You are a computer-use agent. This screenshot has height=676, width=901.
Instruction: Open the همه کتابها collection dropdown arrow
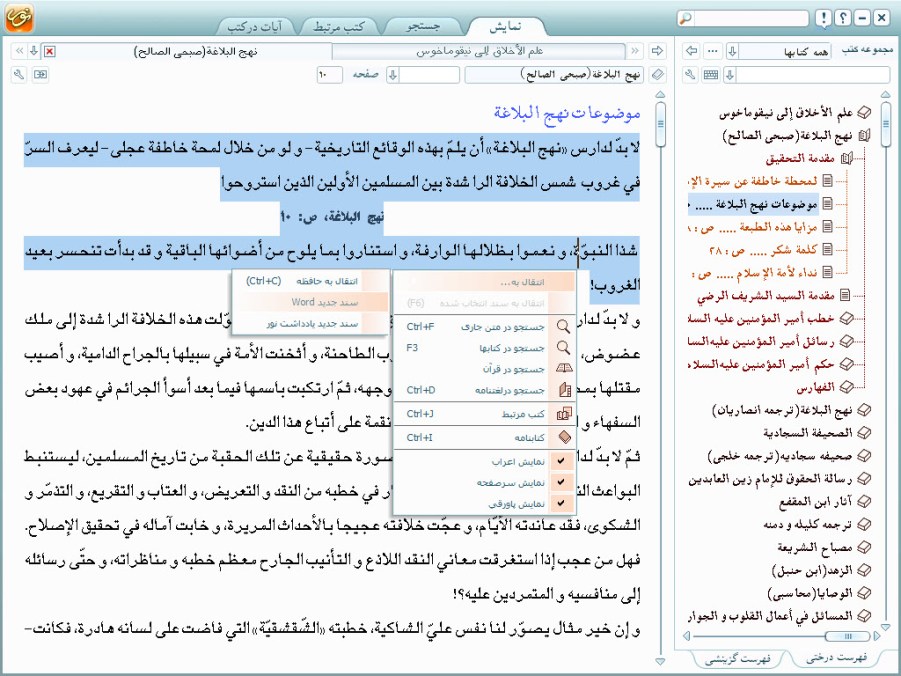[x=732, y=51]
